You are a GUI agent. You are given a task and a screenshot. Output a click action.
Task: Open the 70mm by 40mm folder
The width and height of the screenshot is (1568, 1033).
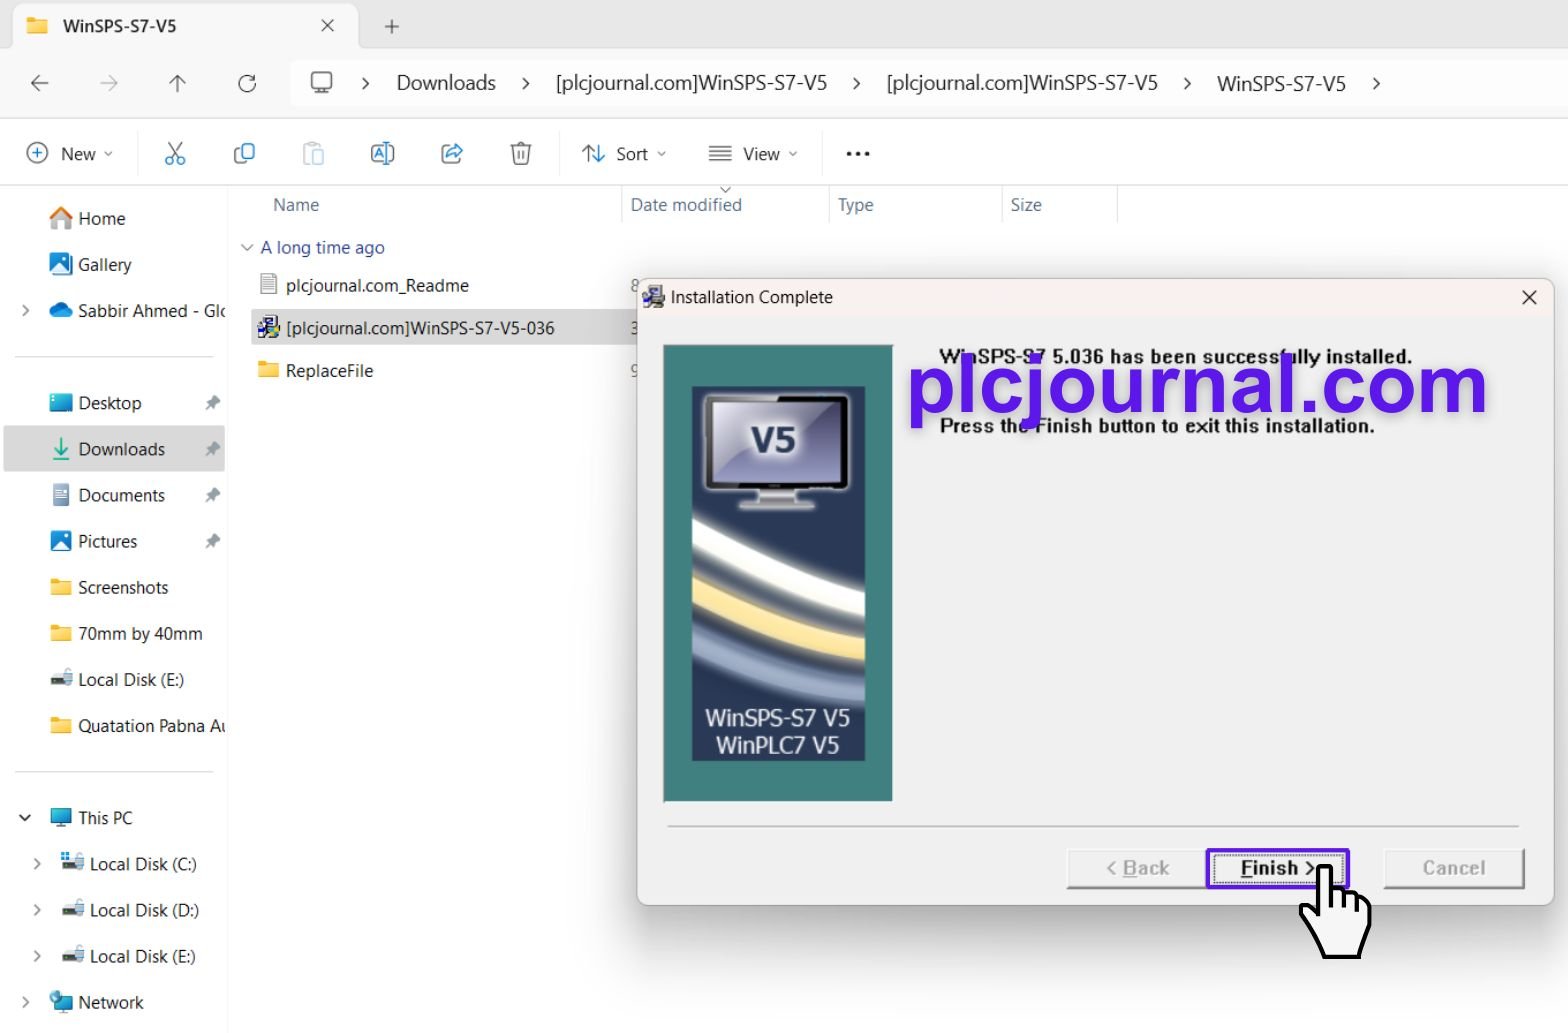click(x=140, y=632)
